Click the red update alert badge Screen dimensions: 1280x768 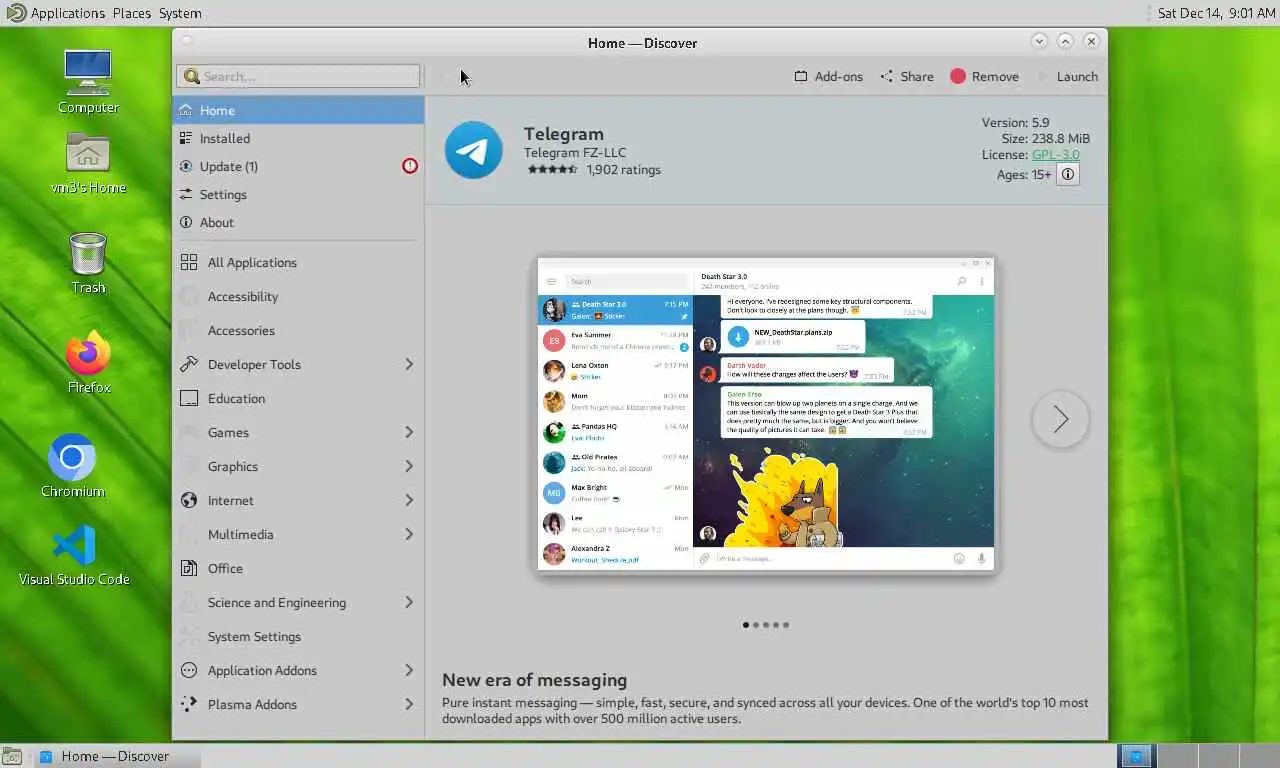410,166
